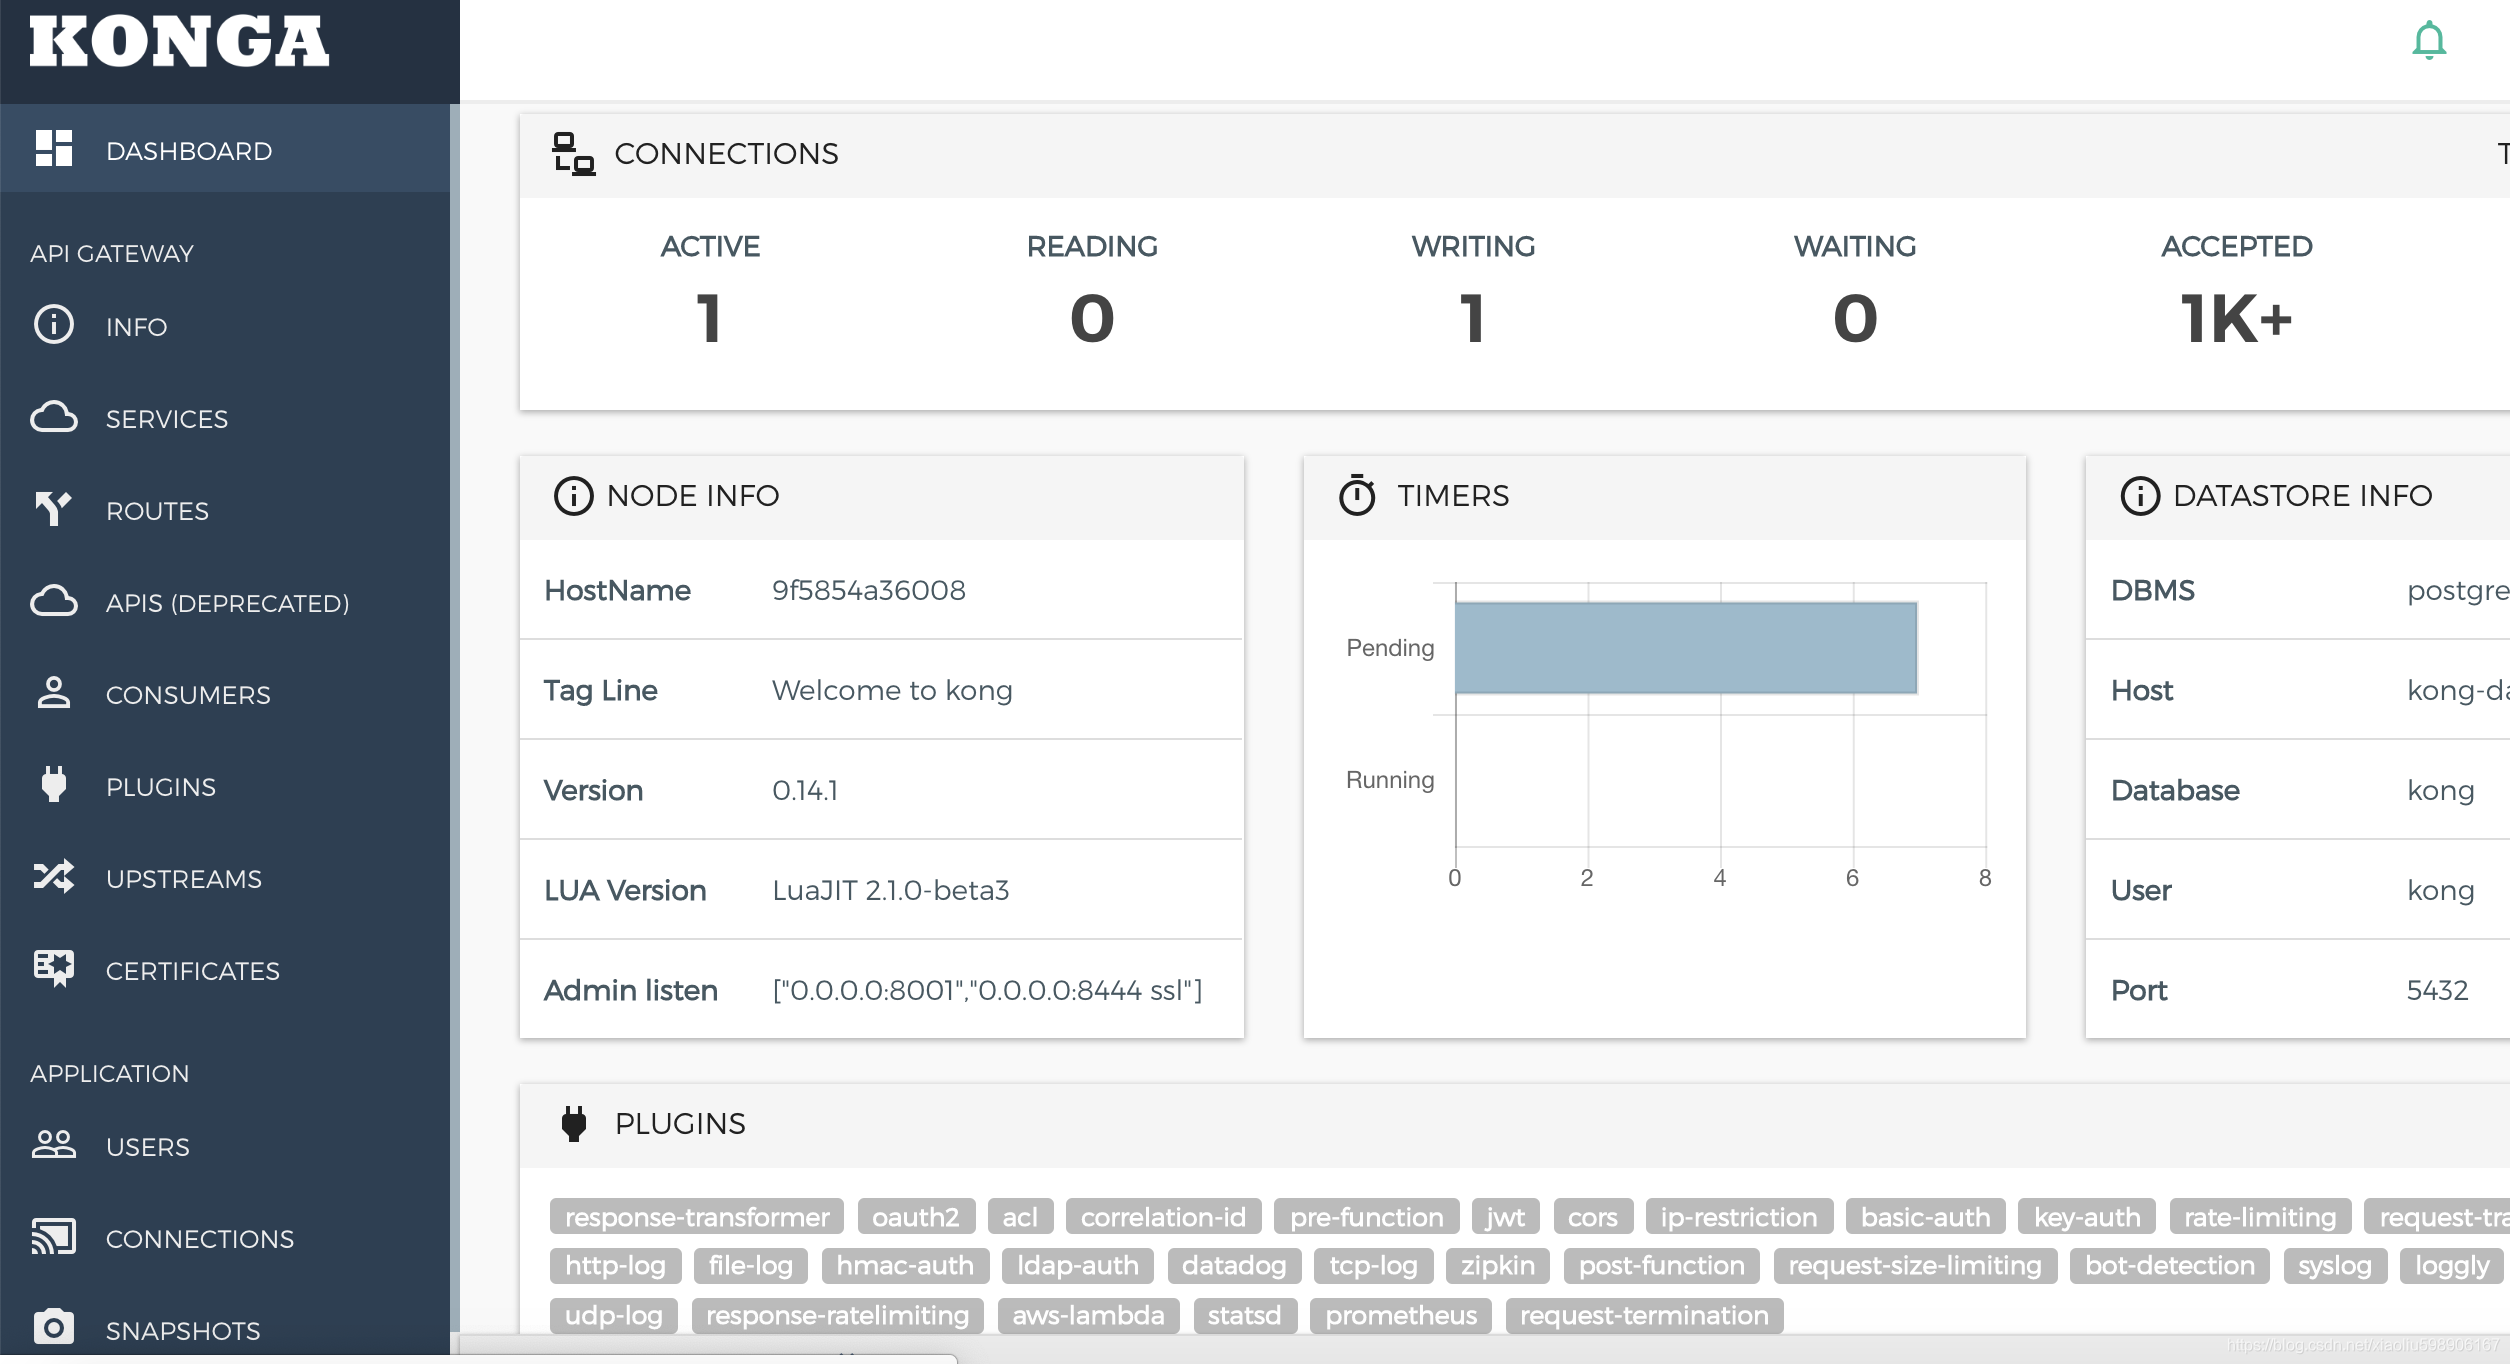Click the Upstreams shuffle icon
Viewport: 2510px width, 1364px height.
[x=54, y=876]
